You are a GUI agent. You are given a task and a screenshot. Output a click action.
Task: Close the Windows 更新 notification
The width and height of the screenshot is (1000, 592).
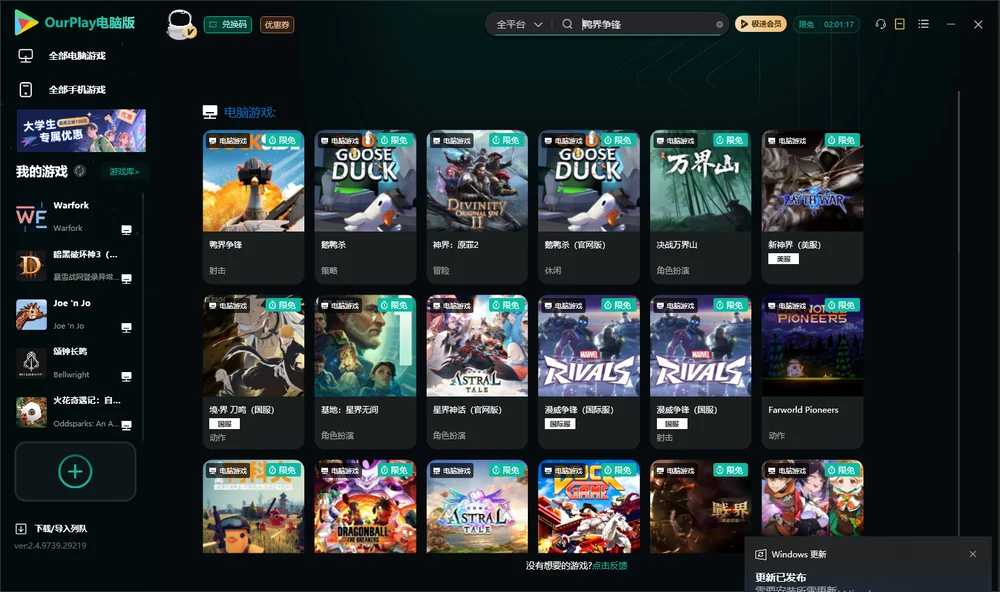(x=973, y=554)
